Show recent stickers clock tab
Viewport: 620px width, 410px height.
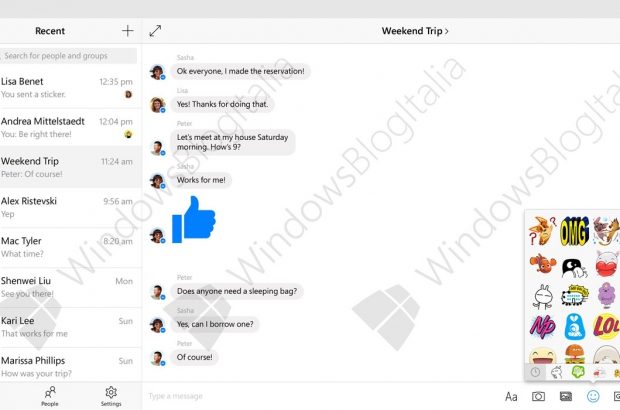click(535, 372)
